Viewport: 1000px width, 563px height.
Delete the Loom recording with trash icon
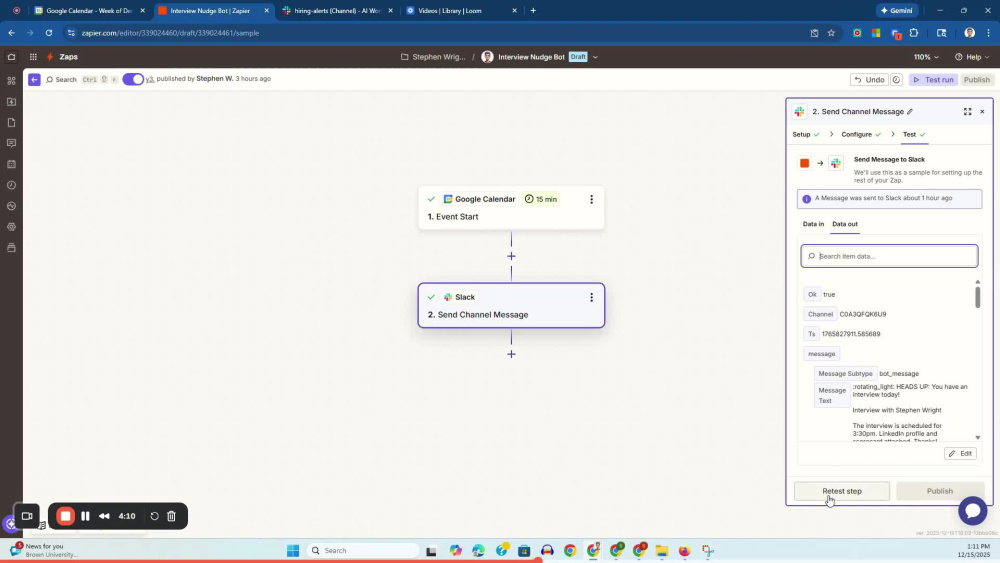(172, 516)
